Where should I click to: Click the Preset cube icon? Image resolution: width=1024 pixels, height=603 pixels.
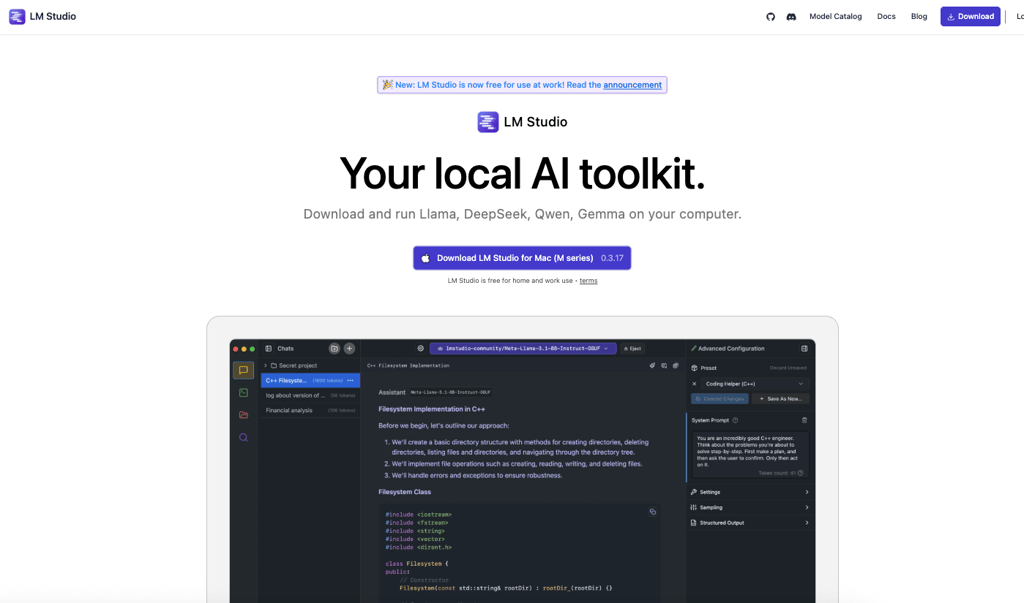tap(694, 368)
